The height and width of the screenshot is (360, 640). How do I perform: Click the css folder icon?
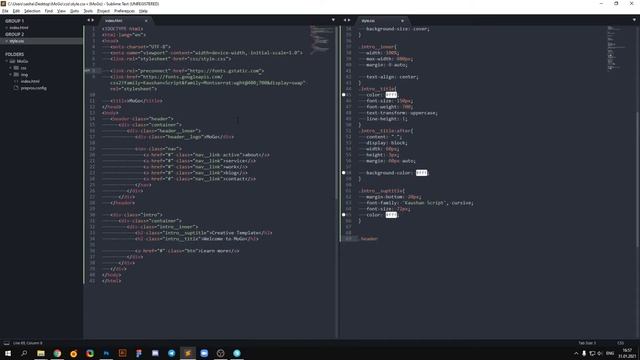16,68
